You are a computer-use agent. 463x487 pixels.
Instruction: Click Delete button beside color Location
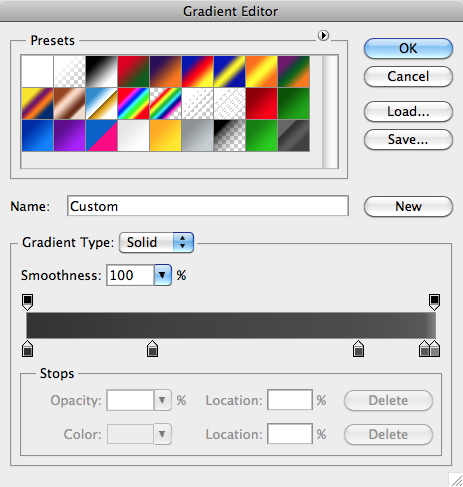pyautogui.click(x=388, y=434)
